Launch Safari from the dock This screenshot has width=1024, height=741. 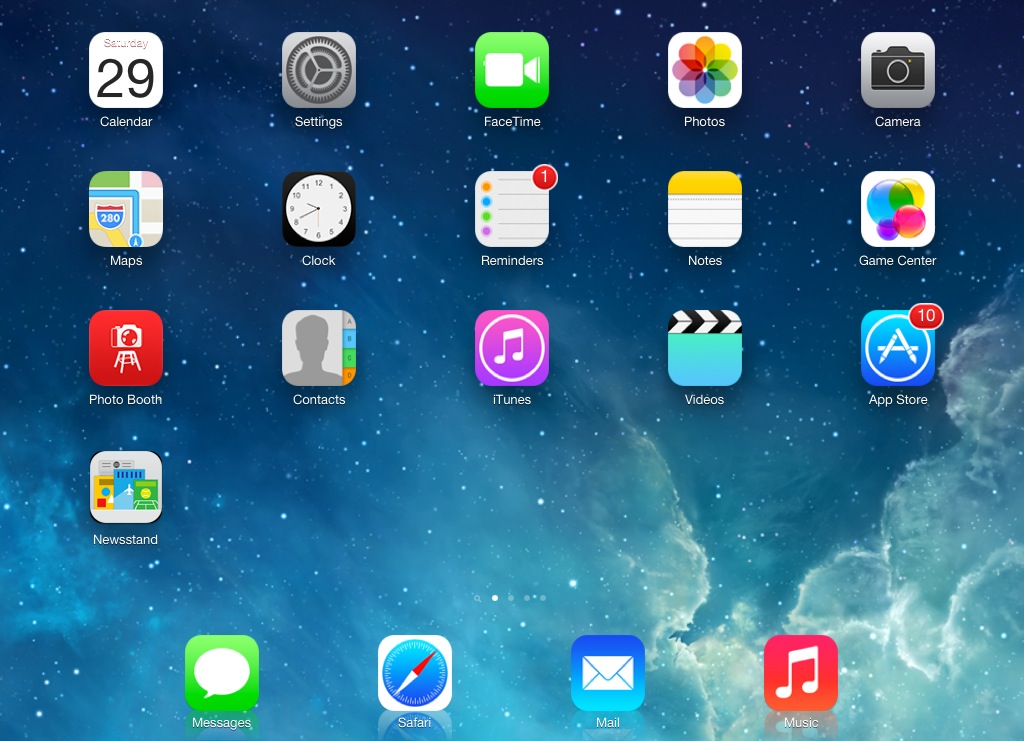coord(414,672)
